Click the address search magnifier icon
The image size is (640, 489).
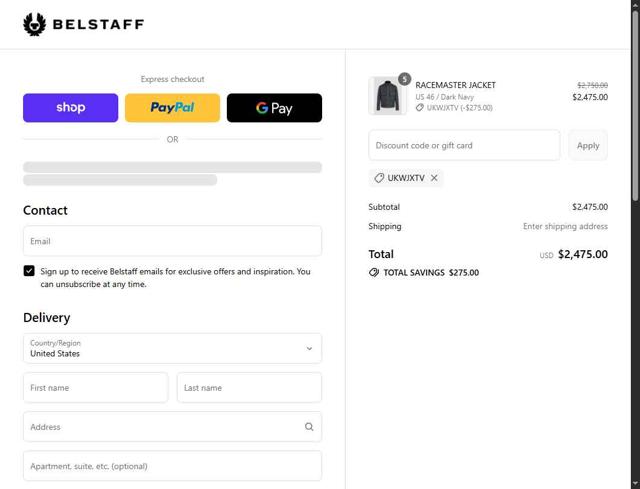309,427
